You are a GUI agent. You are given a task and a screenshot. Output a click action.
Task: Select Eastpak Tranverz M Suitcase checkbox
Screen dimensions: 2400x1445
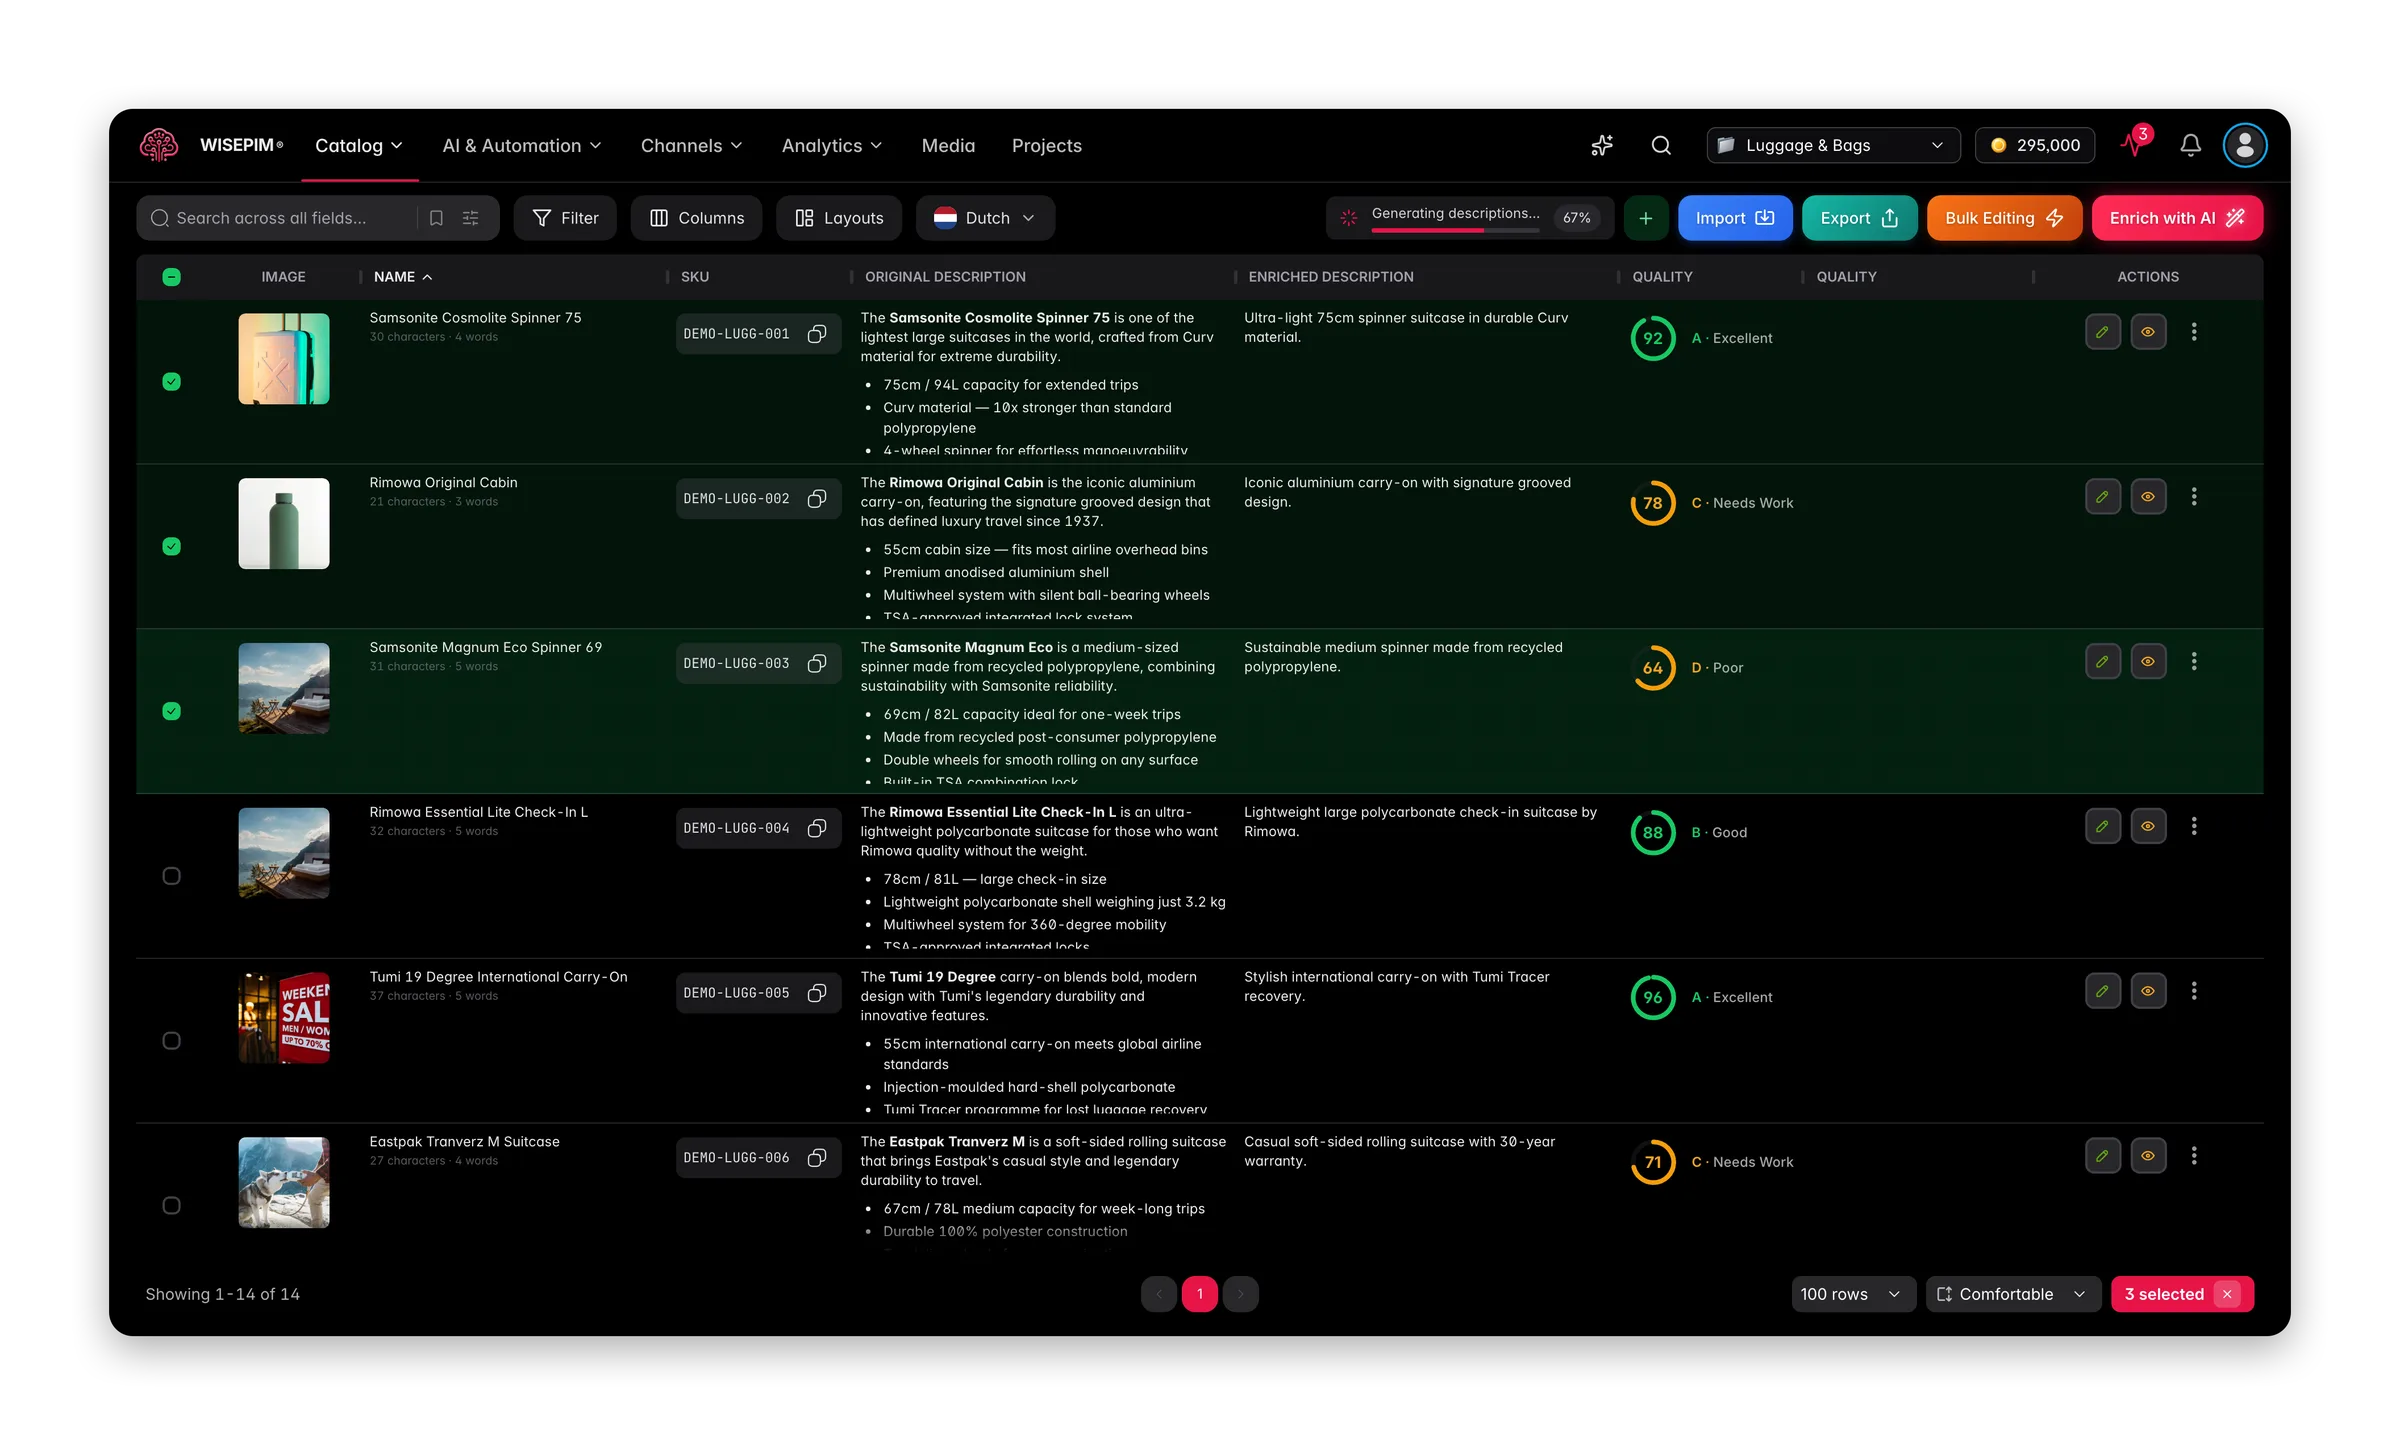point(171,1206)
